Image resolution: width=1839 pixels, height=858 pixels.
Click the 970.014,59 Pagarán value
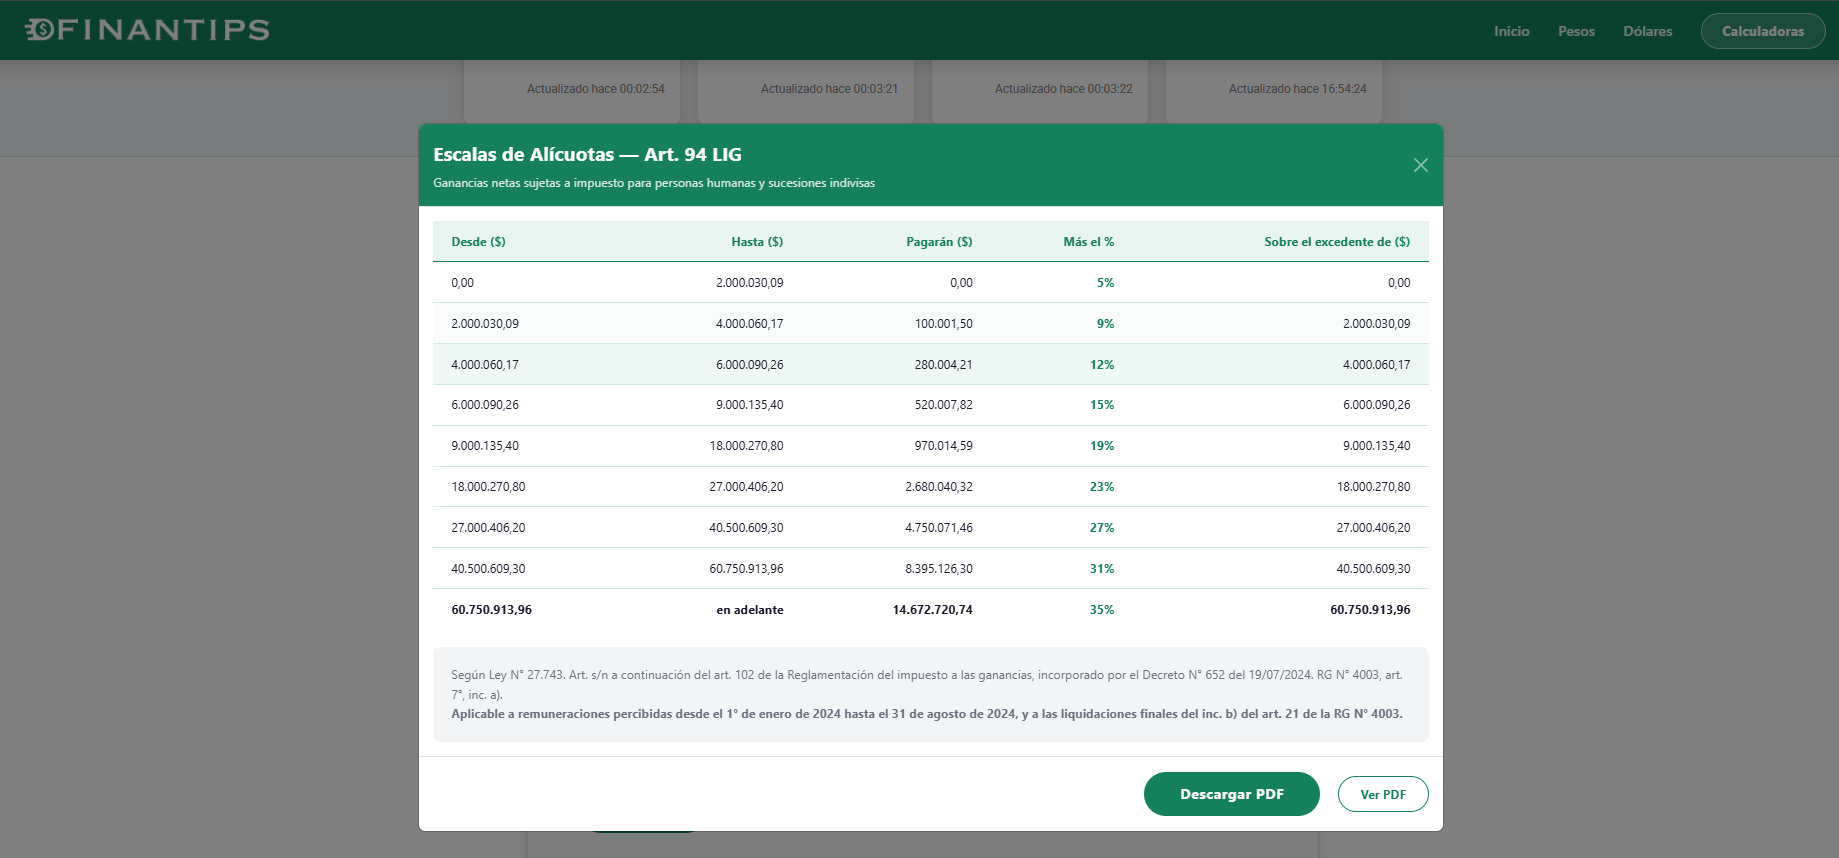(x=943, y=446)
